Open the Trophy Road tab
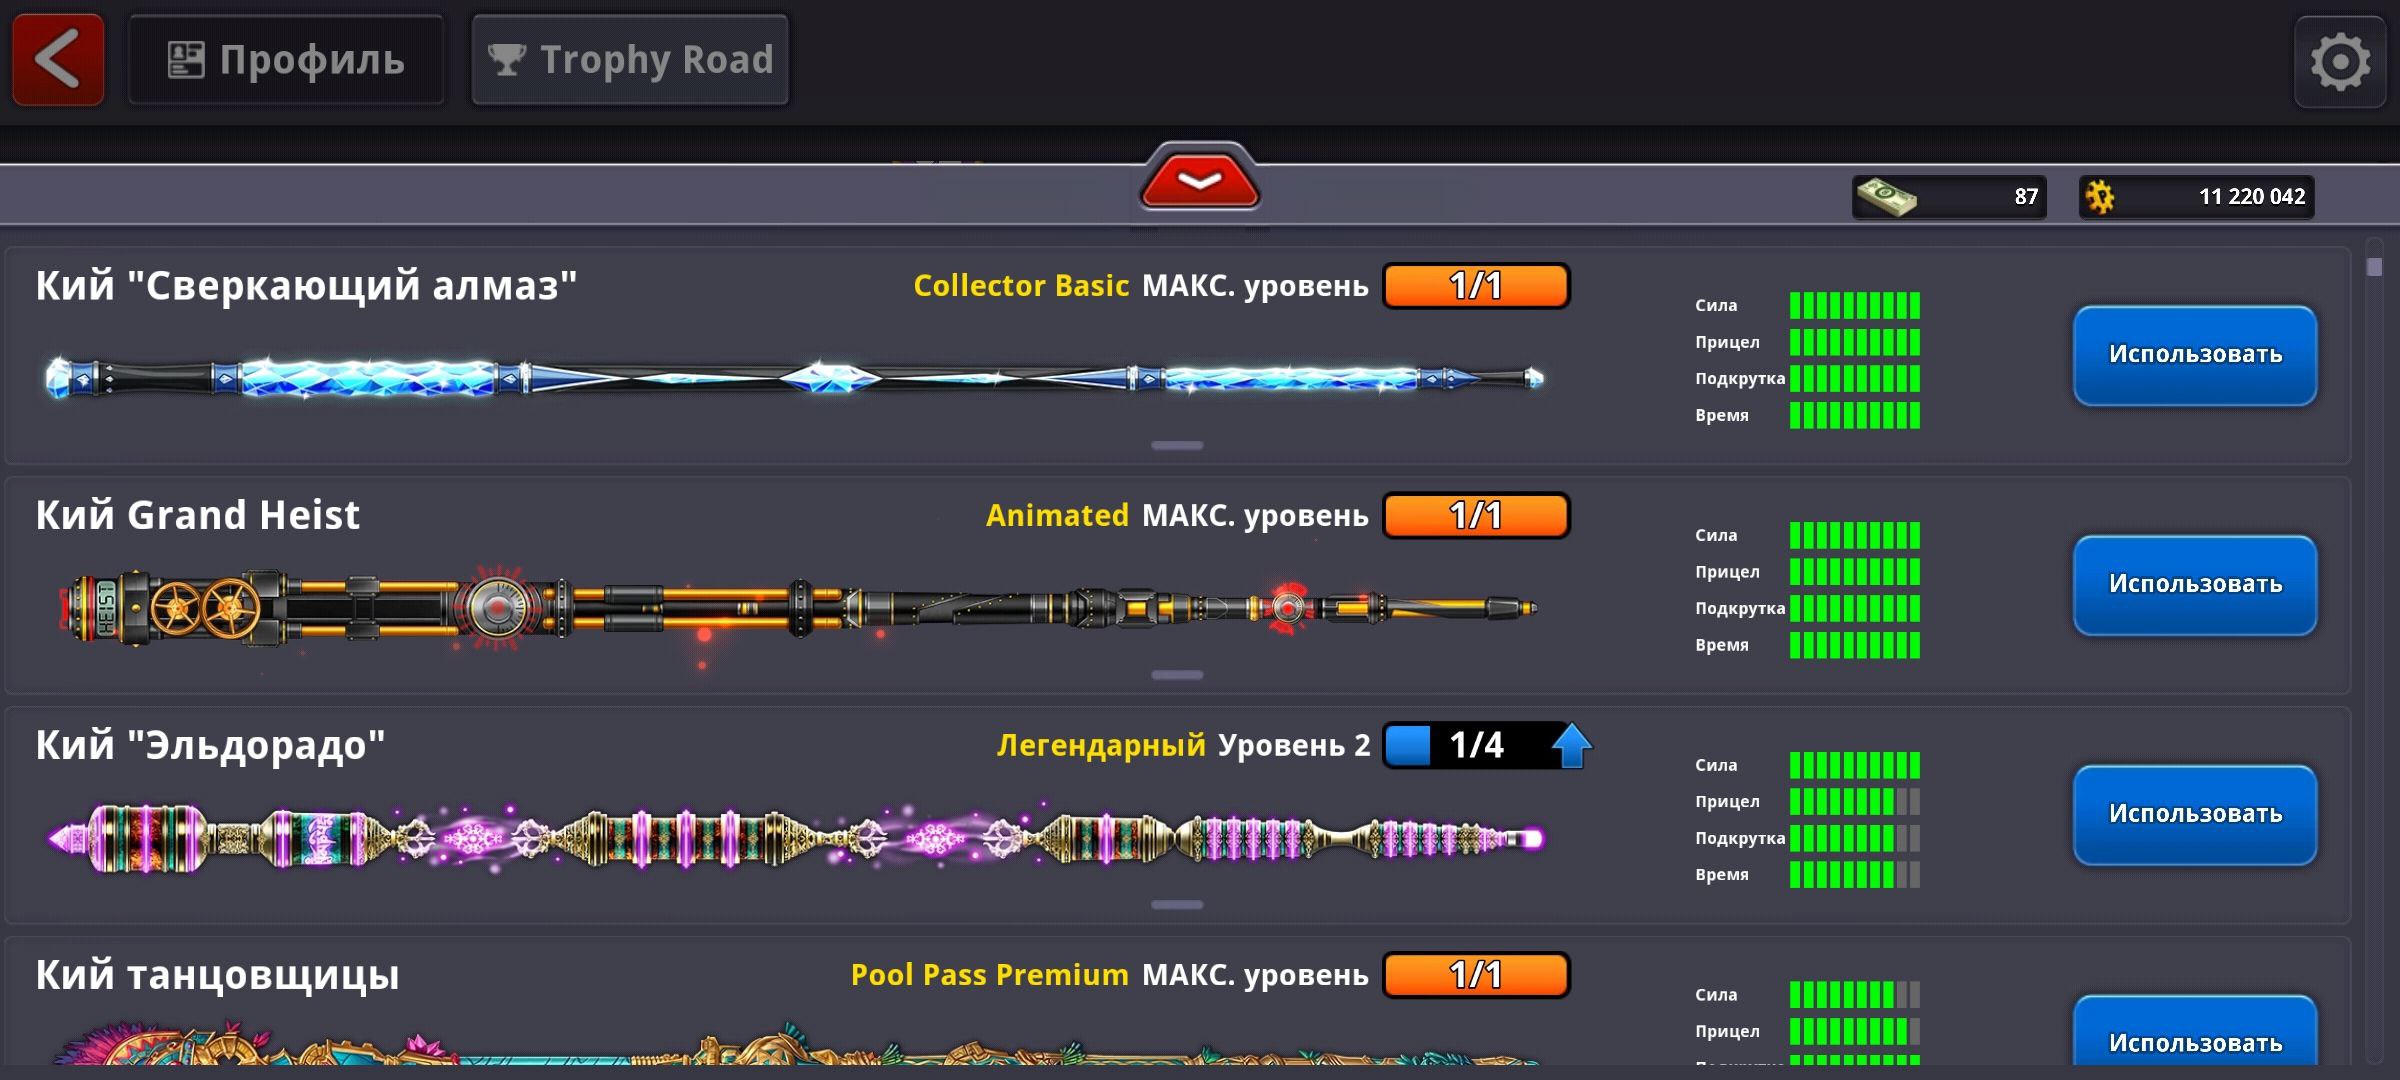 630,60
